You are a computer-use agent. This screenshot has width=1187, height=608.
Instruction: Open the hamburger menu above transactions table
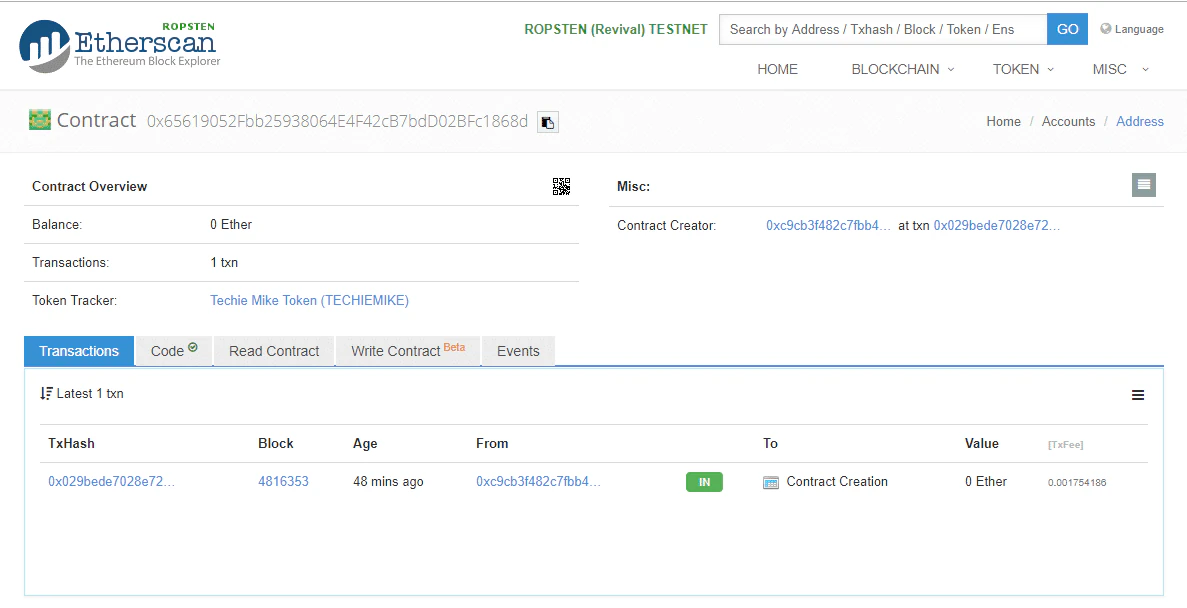pyautogui.click(x=1138, y=394)
